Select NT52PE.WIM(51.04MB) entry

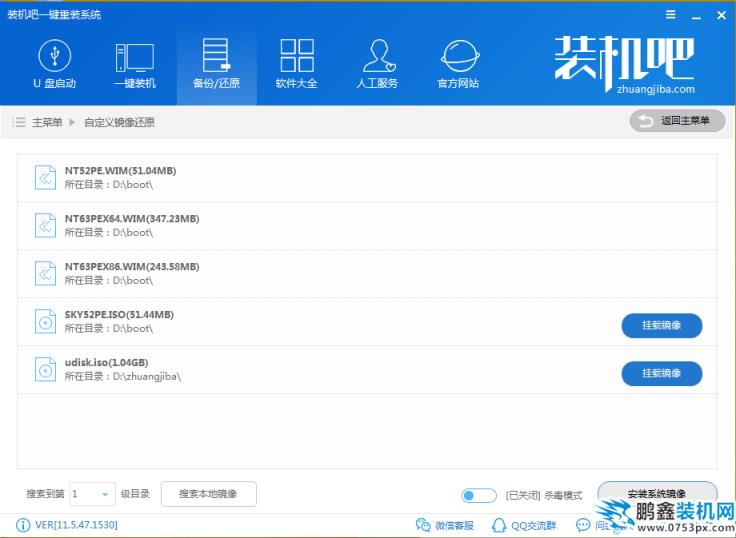[367, 178]
